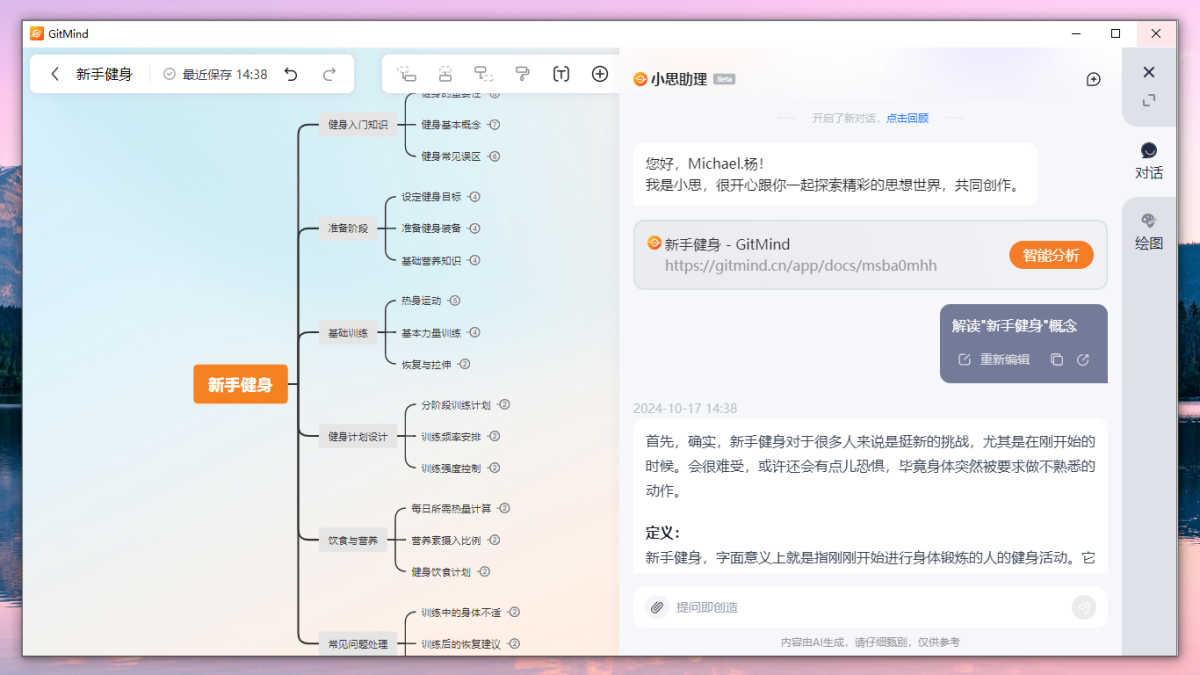The image size is (1200, 675).
Task: Select the 新手健身 central node
Action: (x=240, y=385)
